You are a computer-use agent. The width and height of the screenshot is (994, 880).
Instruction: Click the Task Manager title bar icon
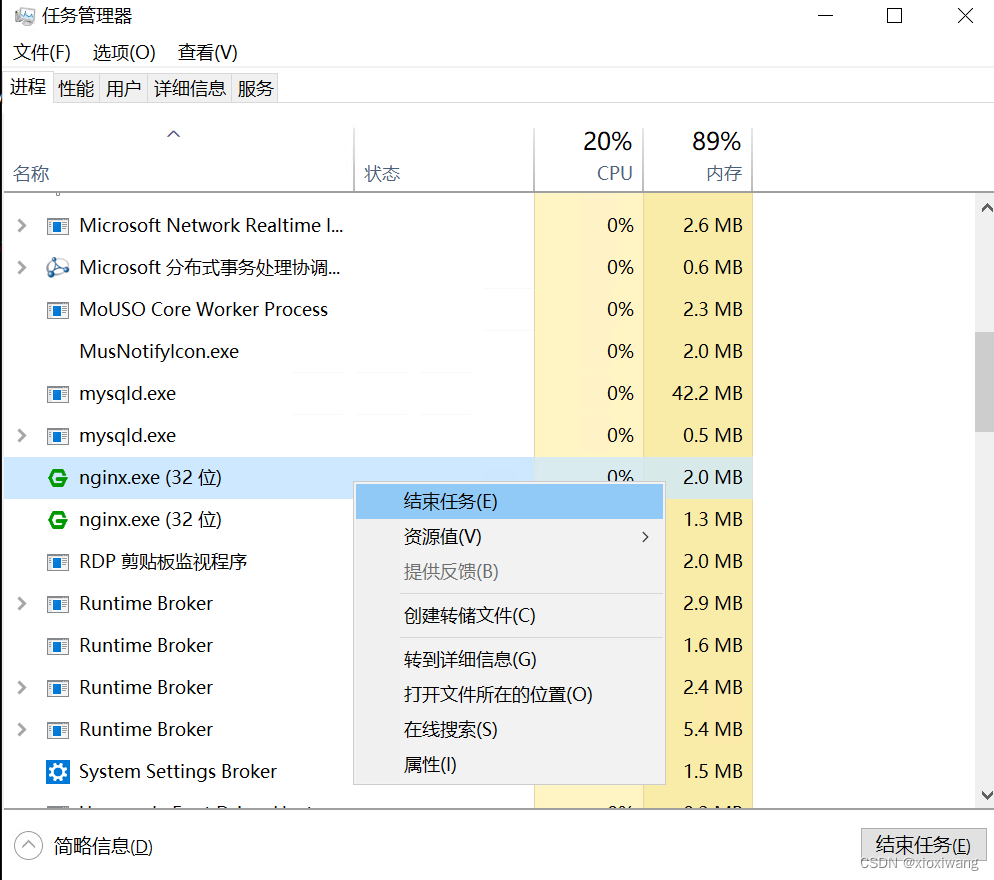[24, 16]
